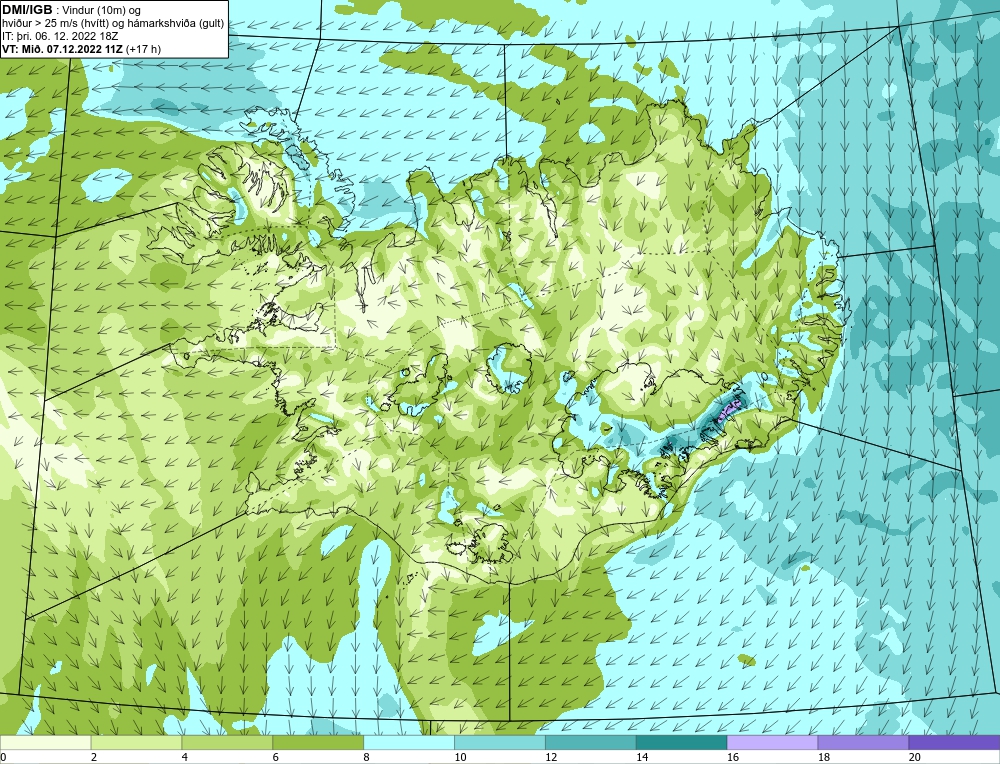Click the legend label '20'

pyautogui.click(x=915, y=757)
